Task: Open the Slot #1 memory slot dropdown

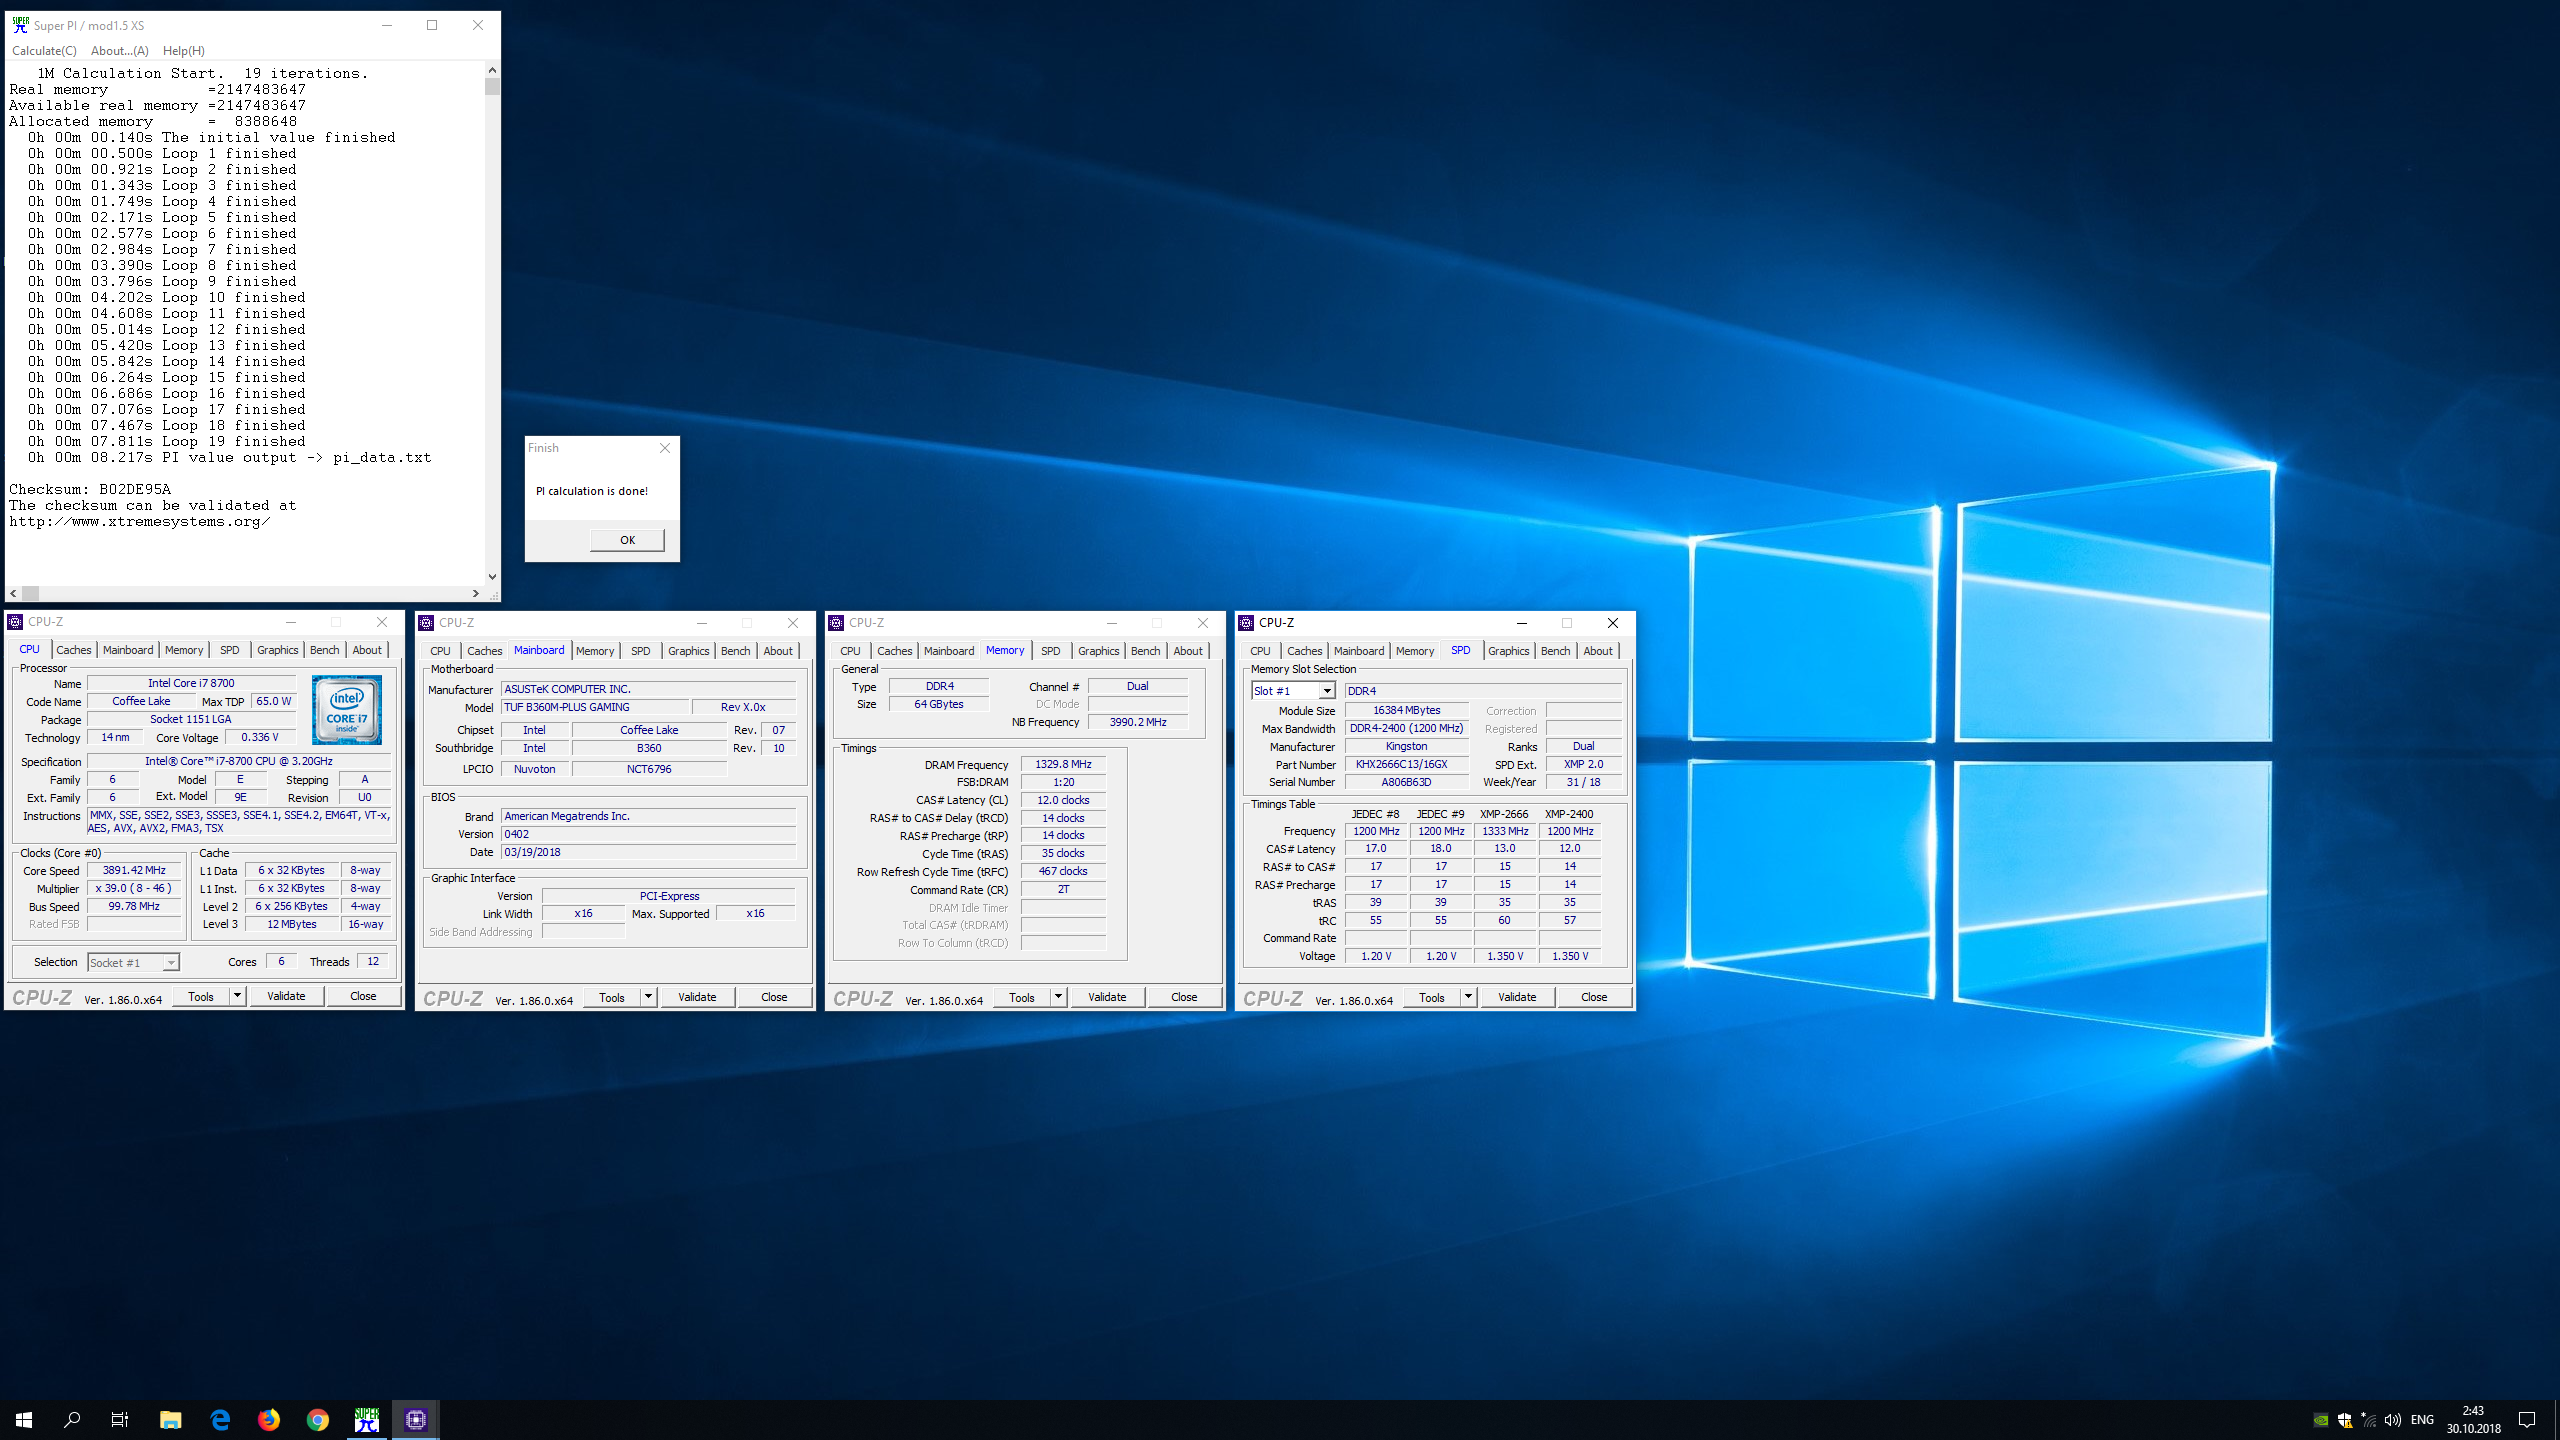Action: [x=1326, y=691]
